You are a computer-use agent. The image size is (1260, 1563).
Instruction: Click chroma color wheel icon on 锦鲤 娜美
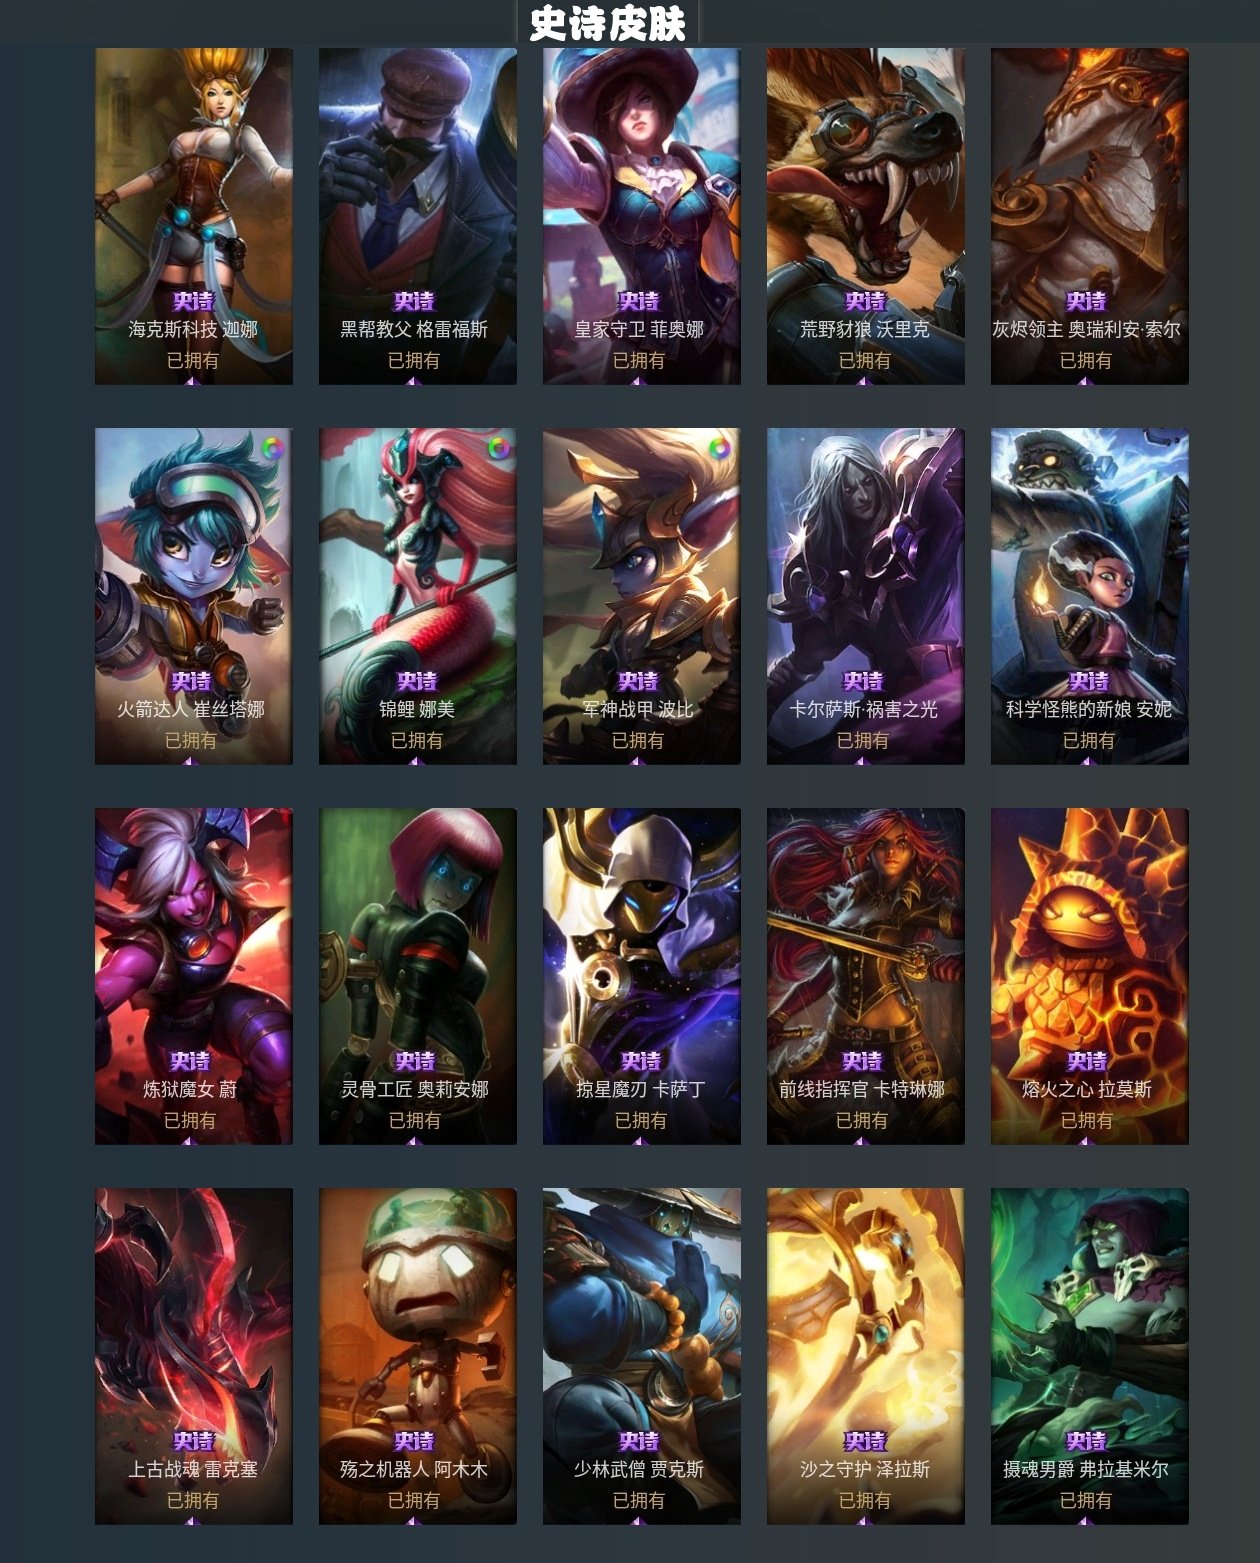click(x=497, y=448)
